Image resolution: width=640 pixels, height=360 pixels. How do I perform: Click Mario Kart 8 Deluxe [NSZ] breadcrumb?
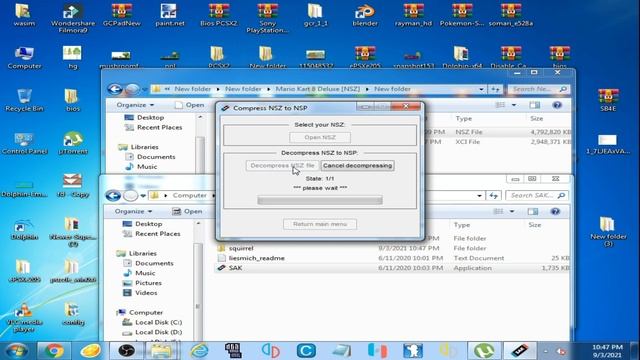318,89
